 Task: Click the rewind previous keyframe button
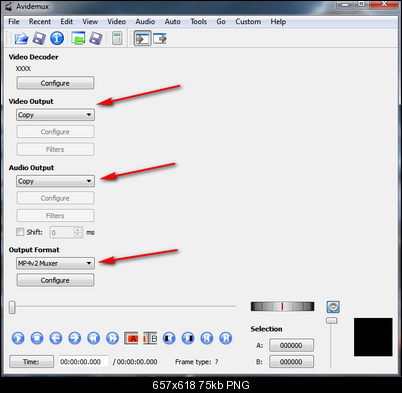click(94, 338)
